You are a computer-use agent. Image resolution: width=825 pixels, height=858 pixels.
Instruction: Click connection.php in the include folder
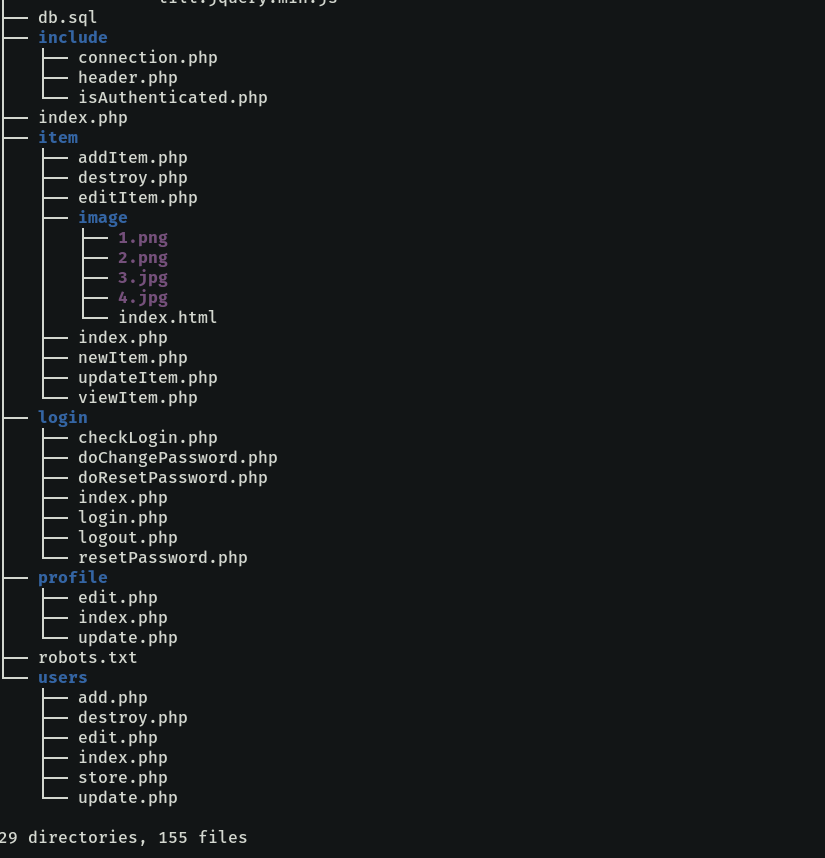click(147, 58)
